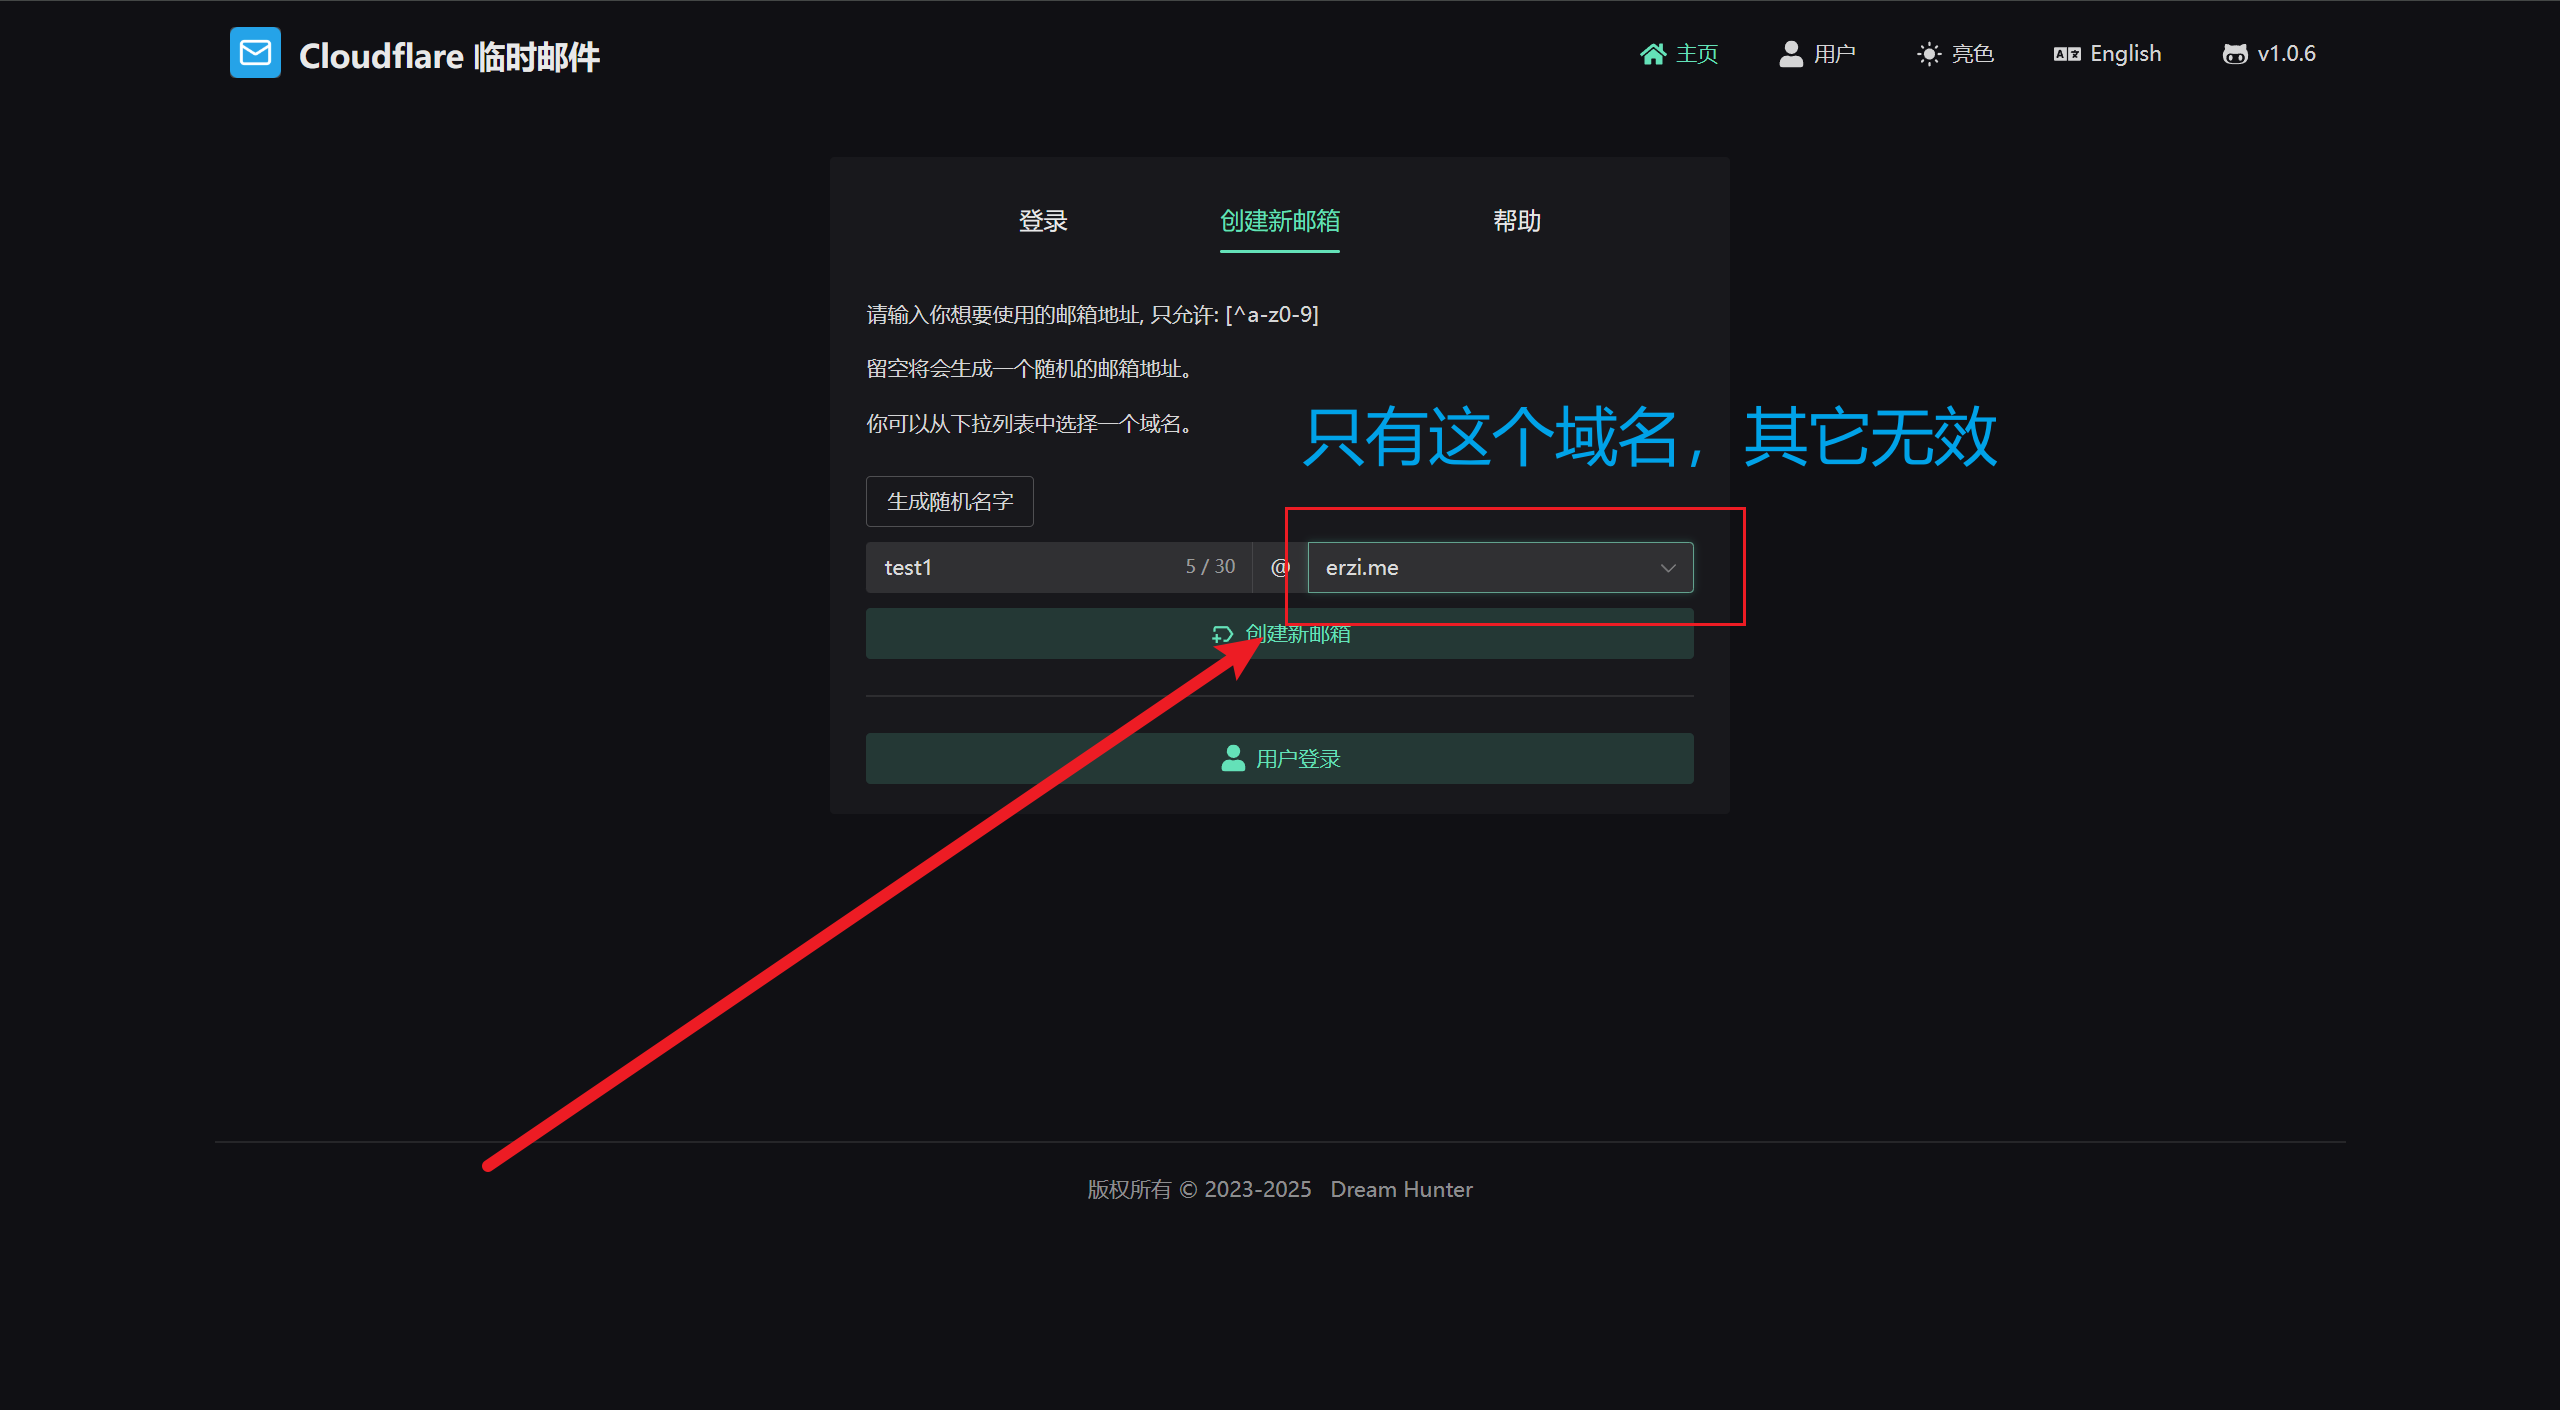The width and height of the screenshot is (2560, 1410).
Task: Select the 创建新邮箱 tab
Action: point(1279,221)
